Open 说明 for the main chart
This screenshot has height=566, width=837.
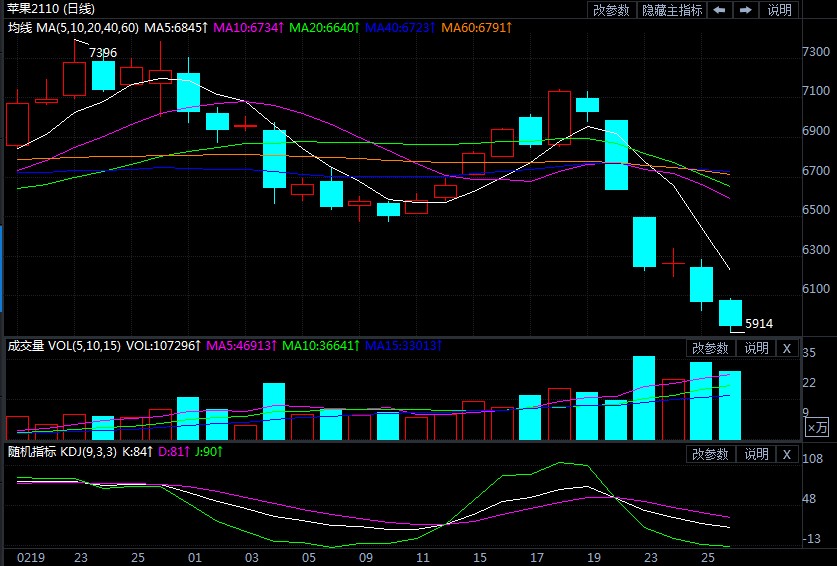(779, 10)
